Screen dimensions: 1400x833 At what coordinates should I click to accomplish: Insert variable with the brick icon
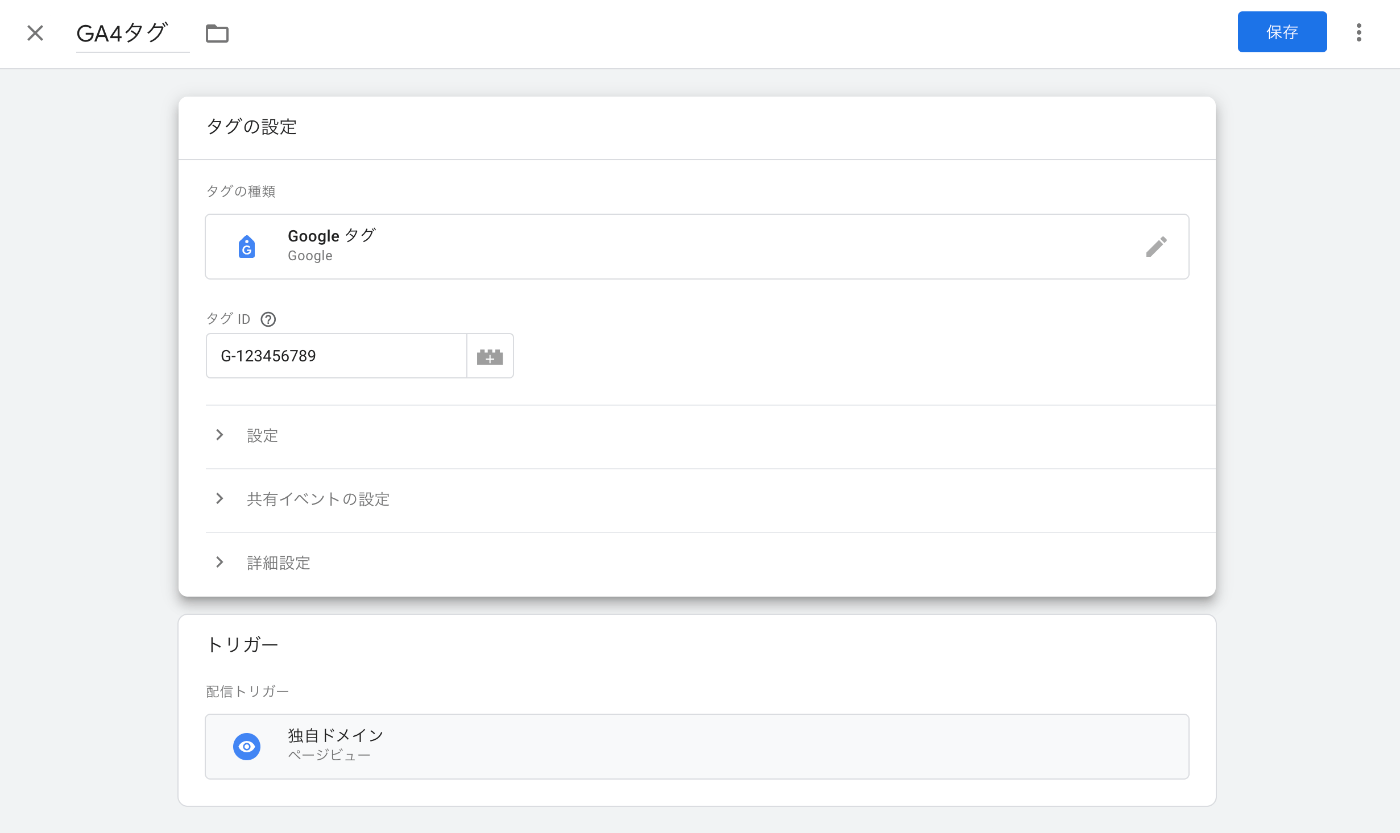[490, 356]
